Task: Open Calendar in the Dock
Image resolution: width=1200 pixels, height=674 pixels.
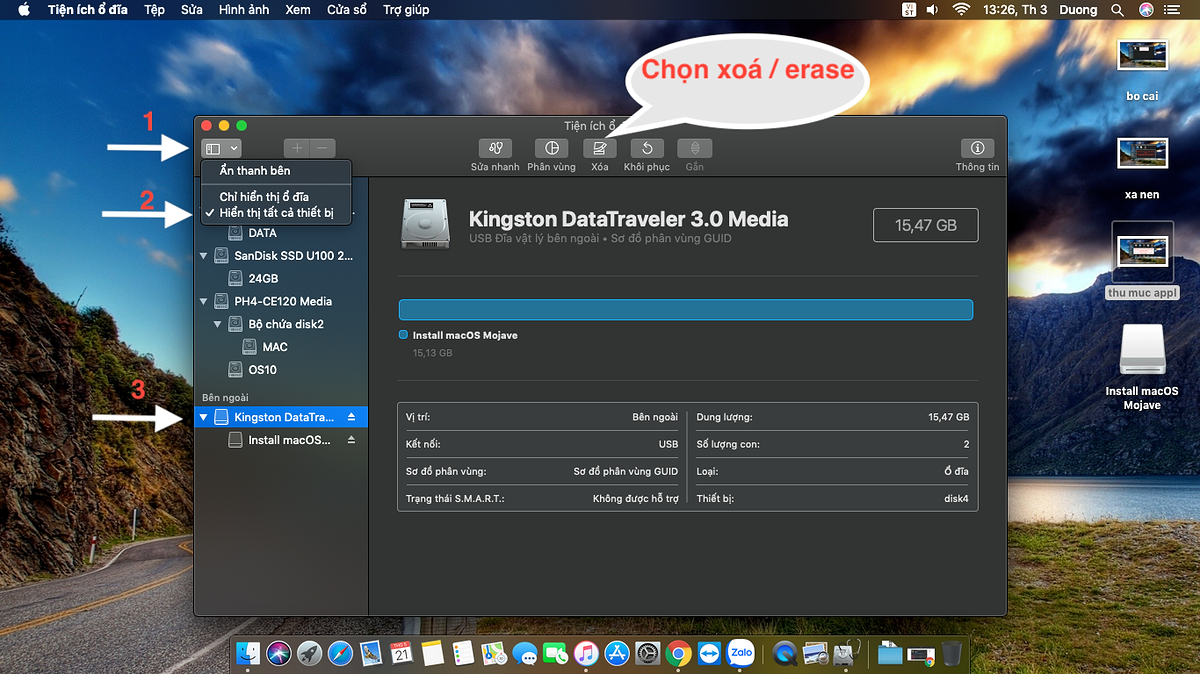Action: pyautogui.click(x=402, y=654)
